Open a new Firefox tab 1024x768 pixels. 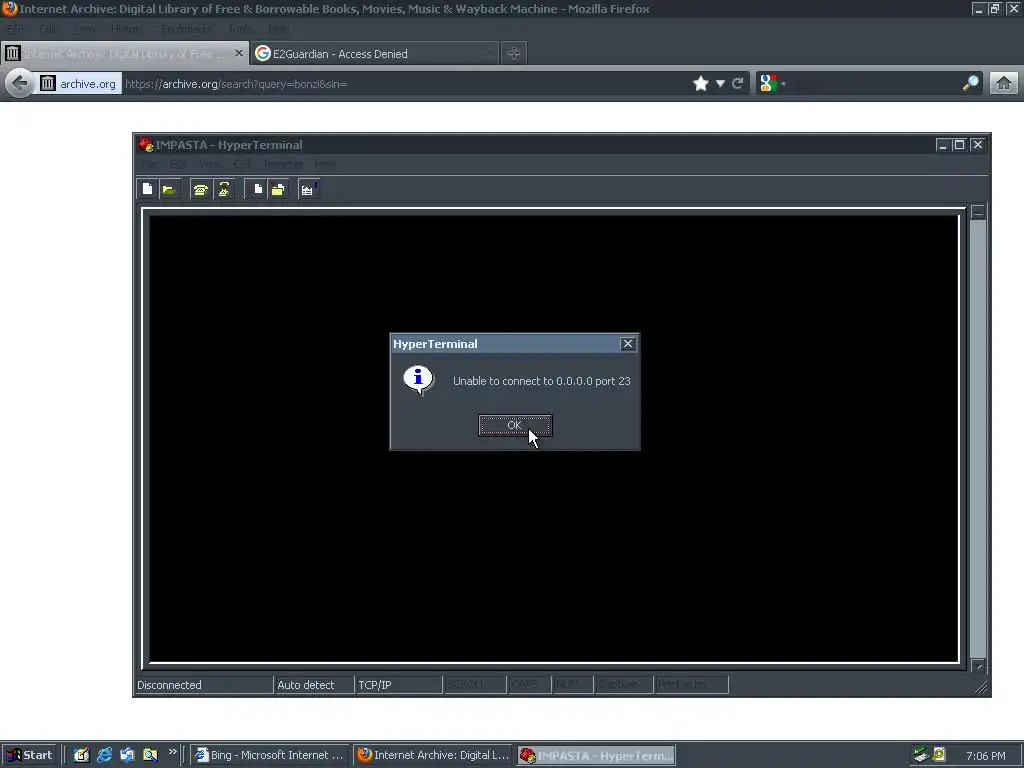514,54
